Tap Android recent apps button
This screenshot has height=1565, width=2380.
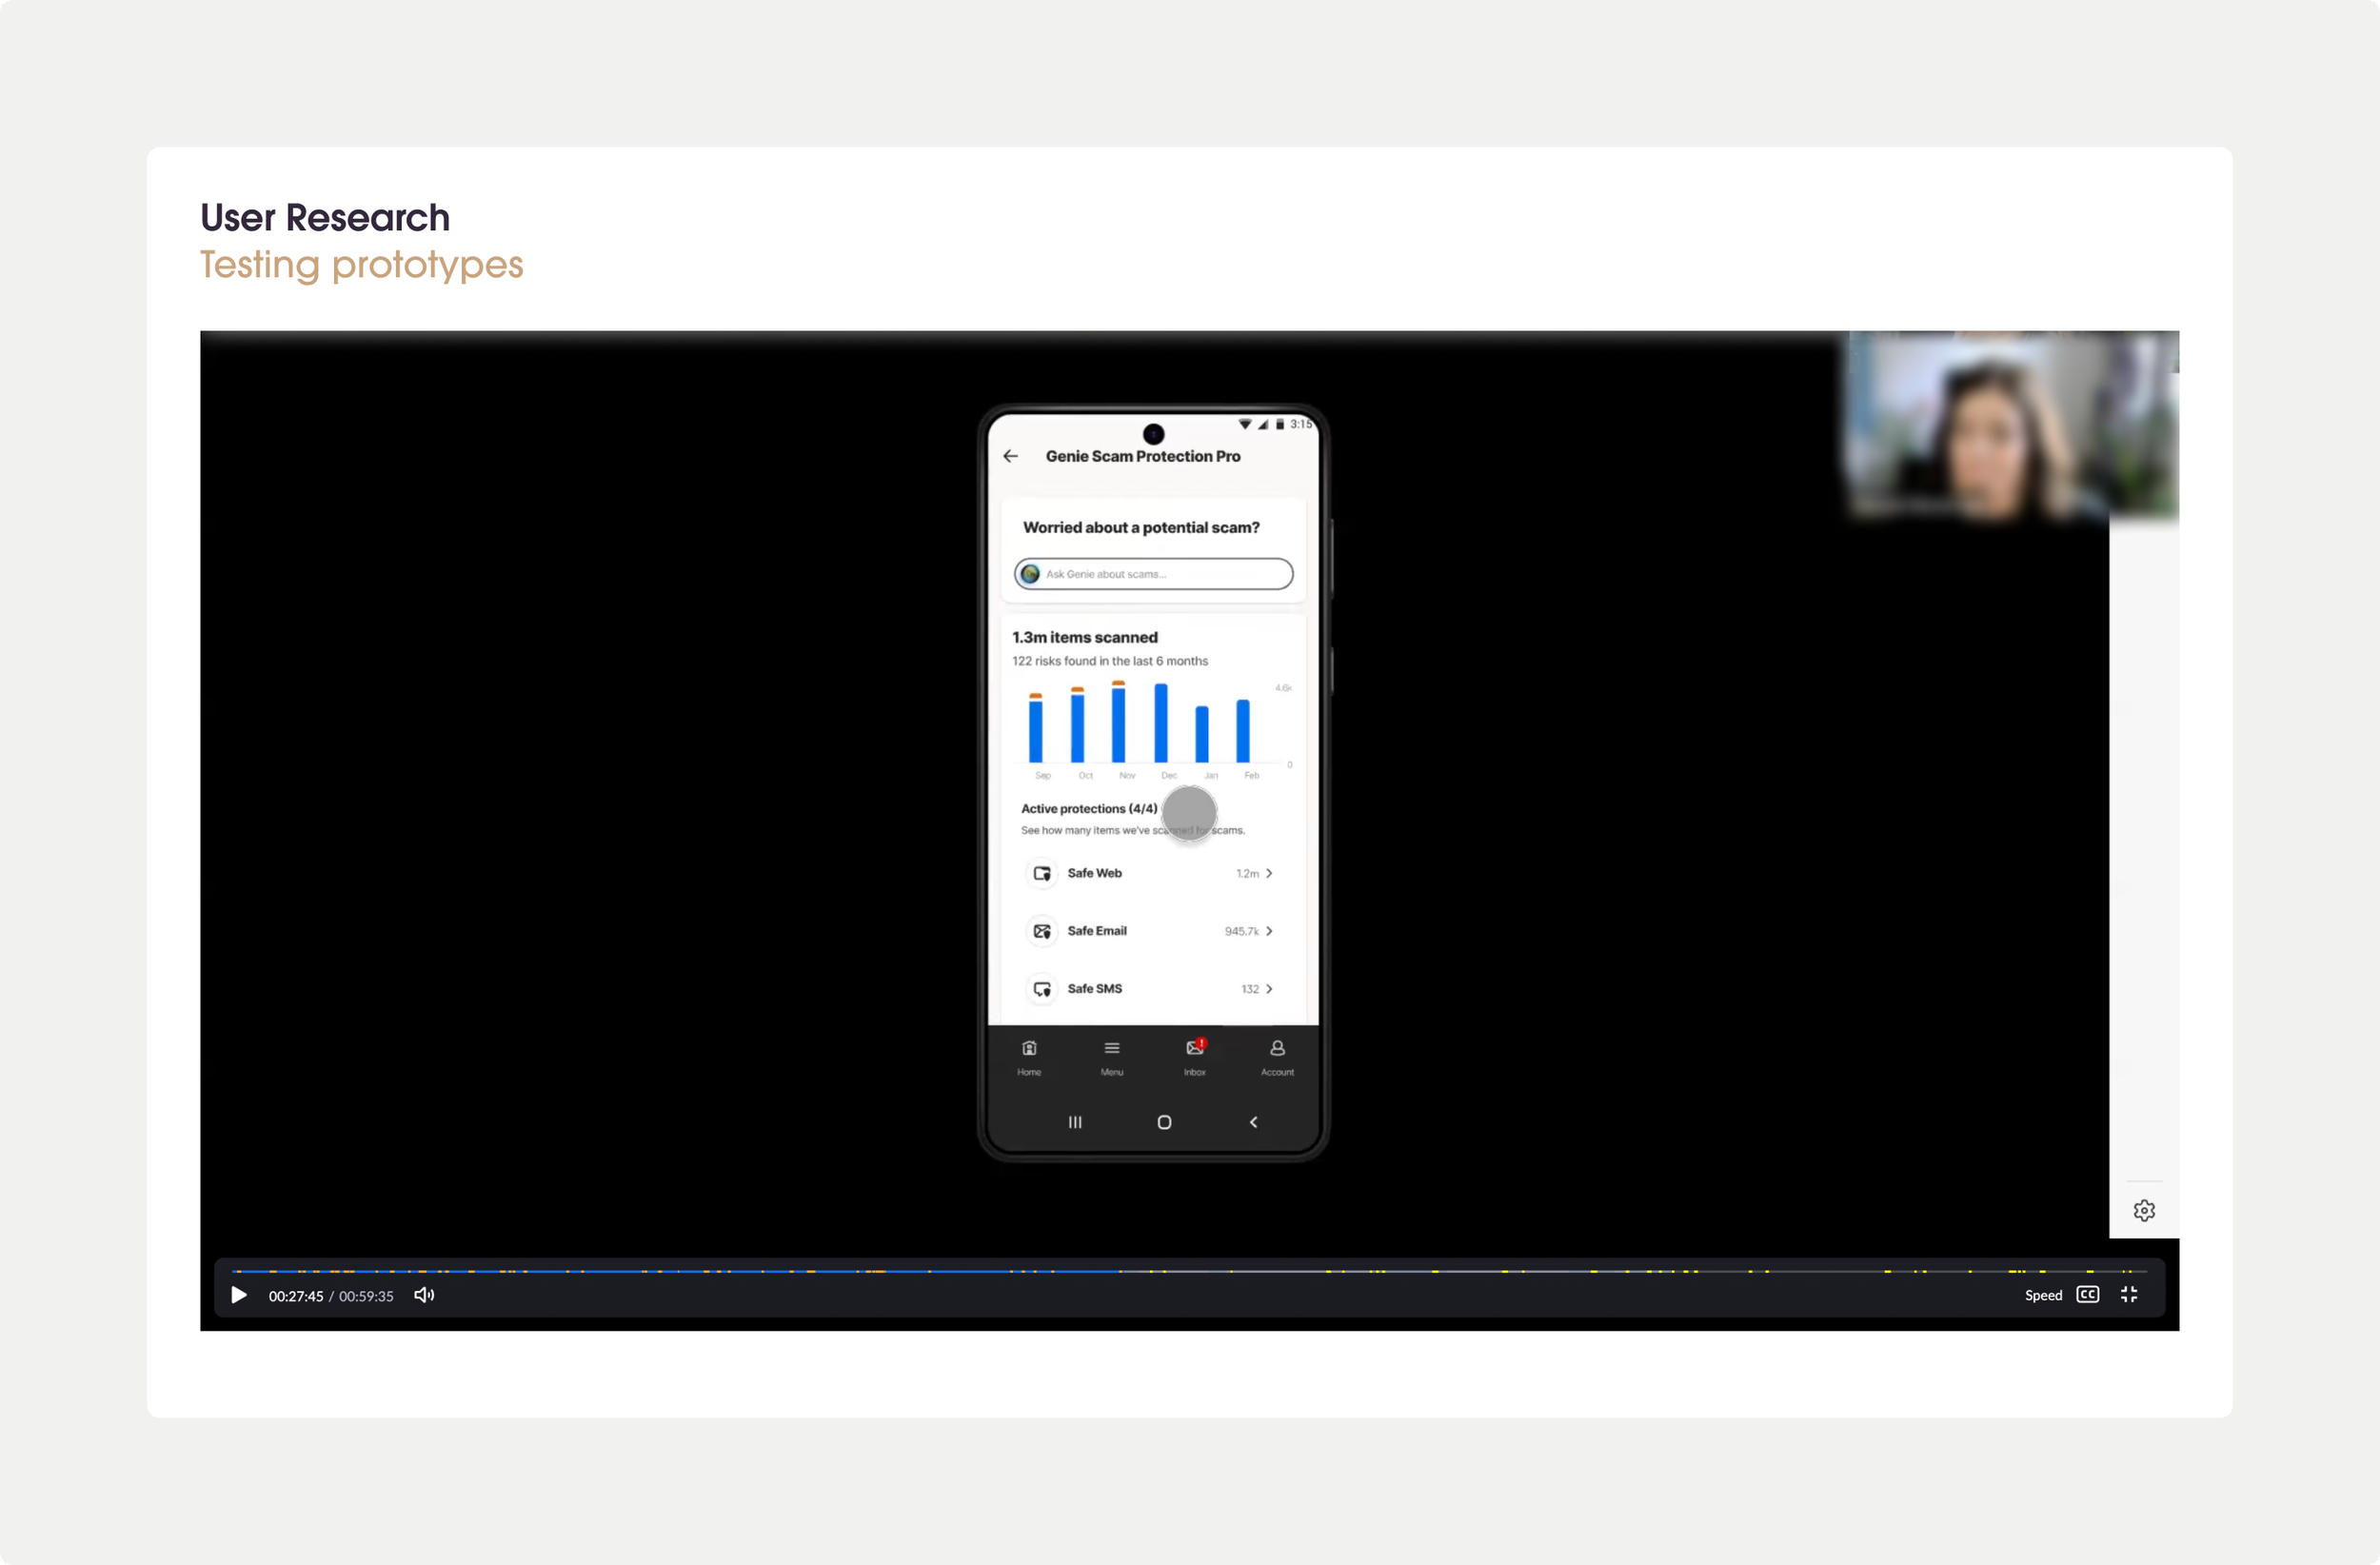pos(1075,1122)
